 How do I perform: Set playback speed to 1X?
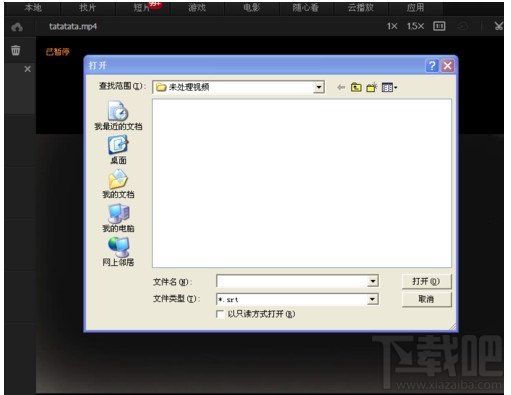[392, 26]
